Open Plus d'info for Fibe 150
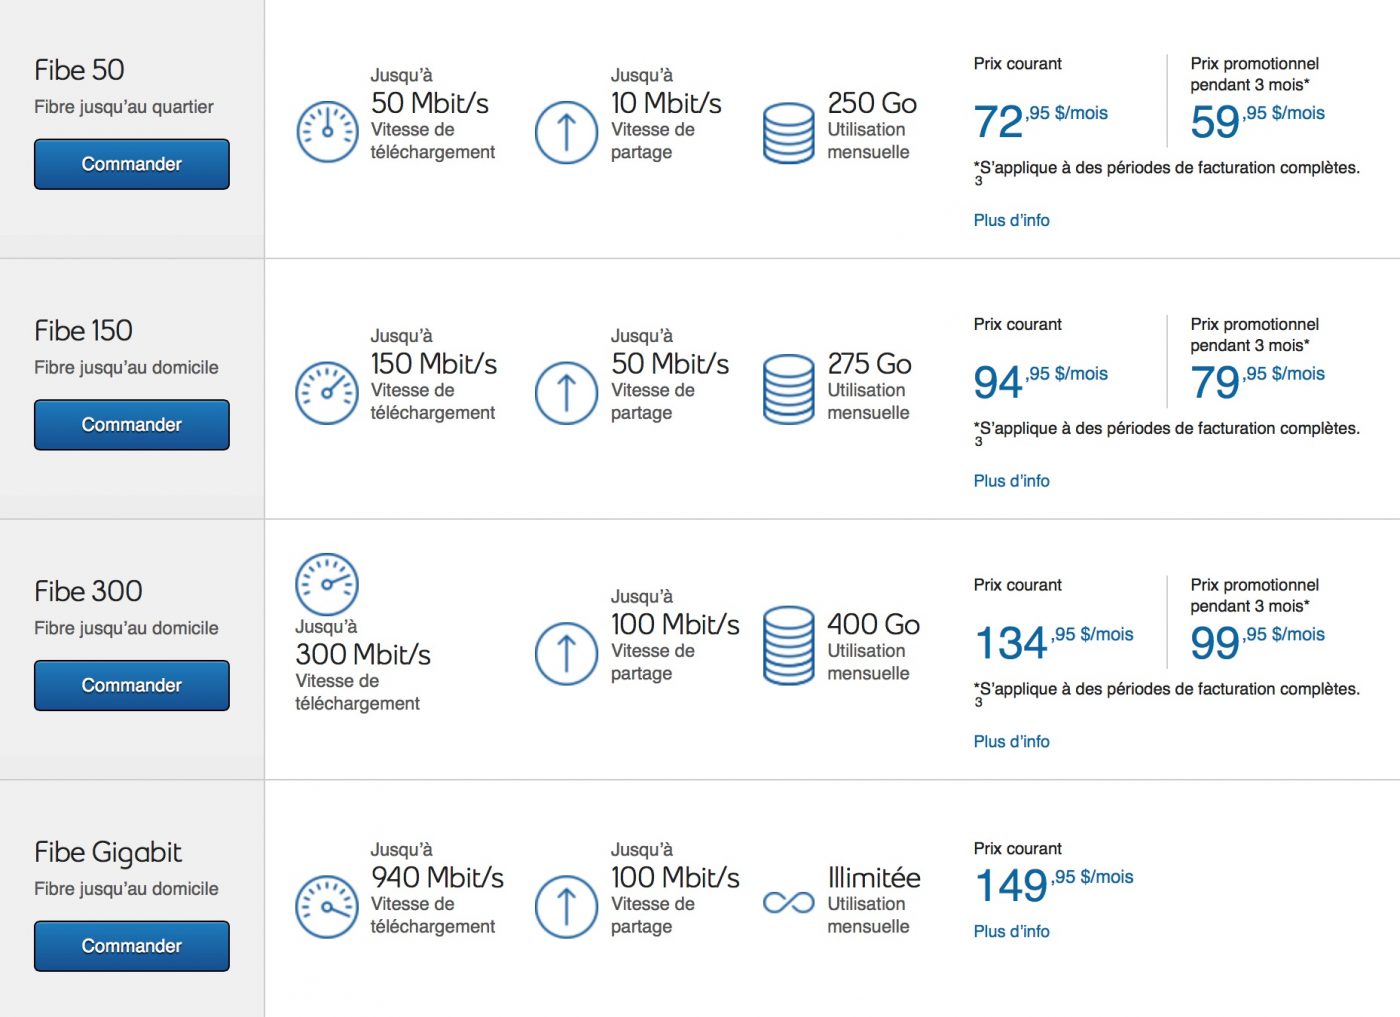Screen dimensions: 1400x1017 click(x=1011, y=481)
